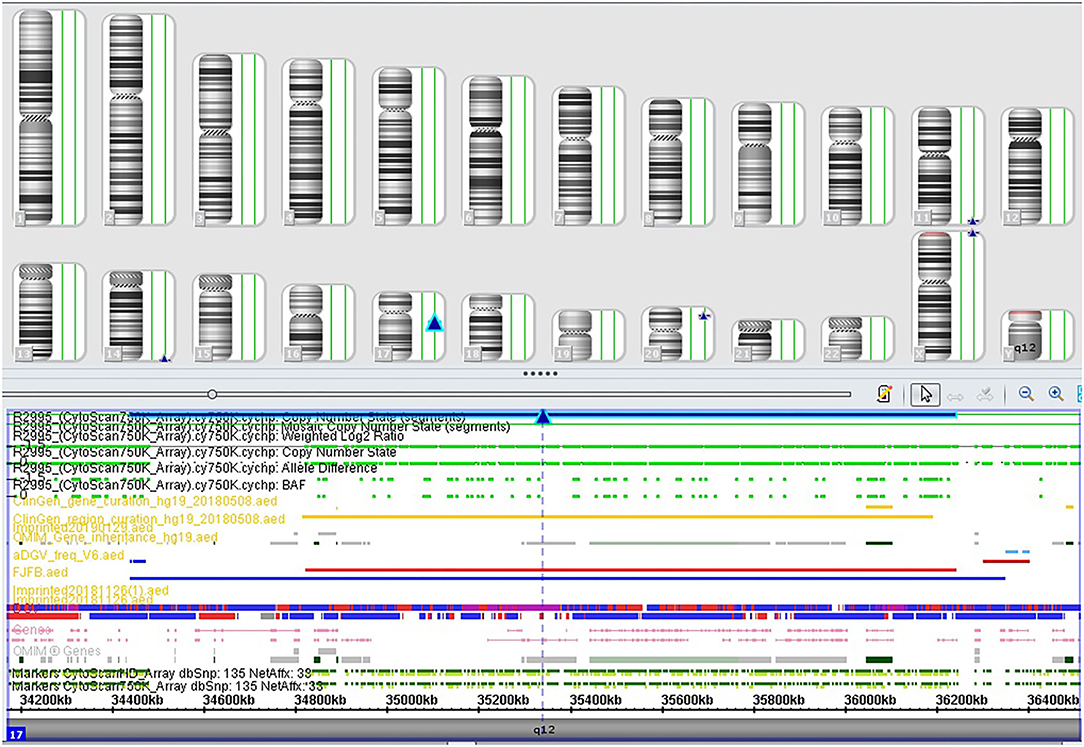Image resolution: width=1084 pixels, height=747 pixels.
Task: Select chromosome 6 ideogram
Action: tap(485, 150)
